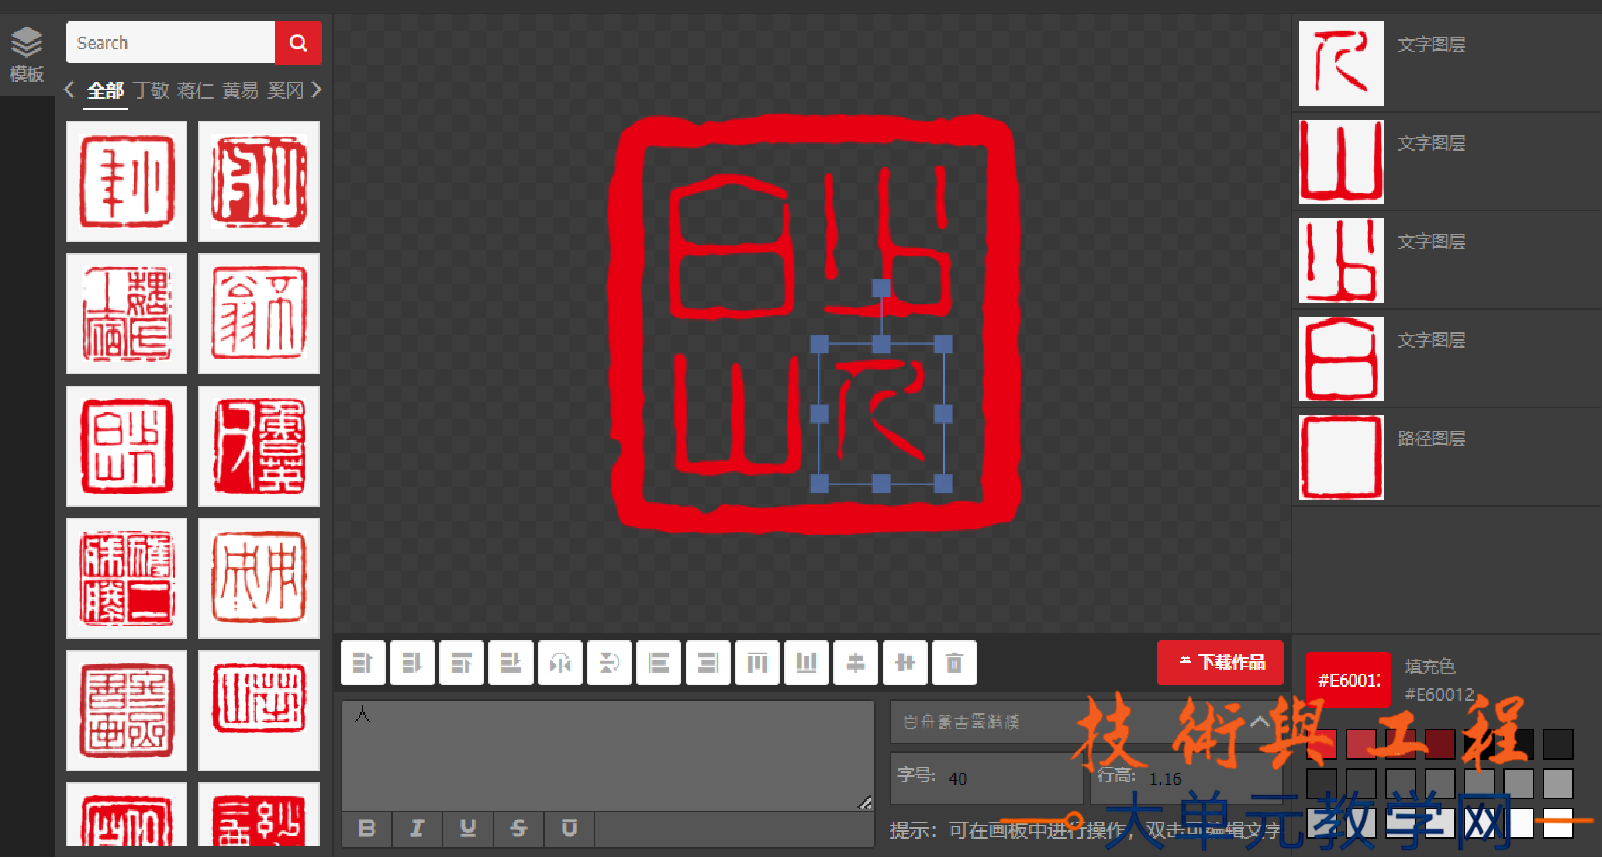Switch to the 全部 category tab

[x=105, y=91]
